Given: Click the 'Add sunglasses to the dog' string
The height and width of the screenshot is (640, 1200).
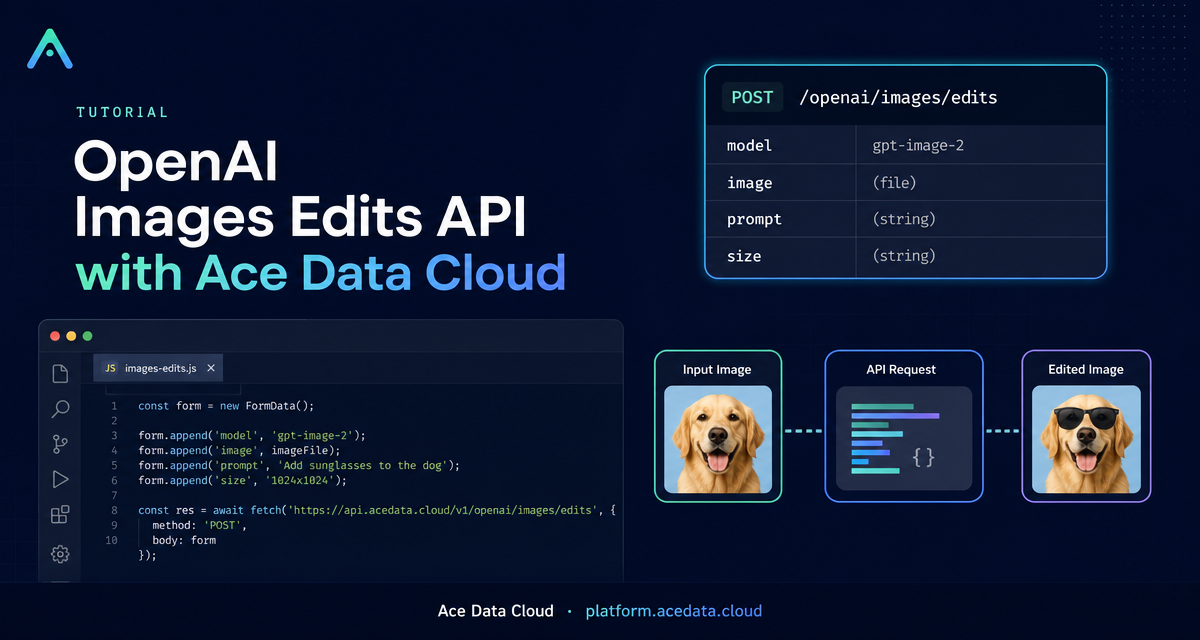Looking at the screenshot, I should coord(363,465).
